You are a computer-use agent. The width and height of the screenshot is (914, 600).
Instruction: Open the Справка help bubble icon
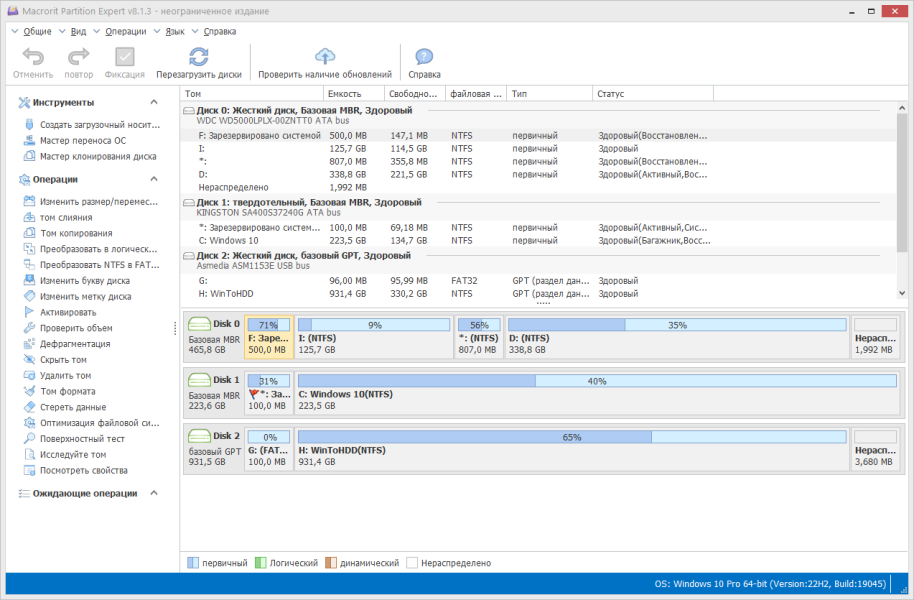424,57
